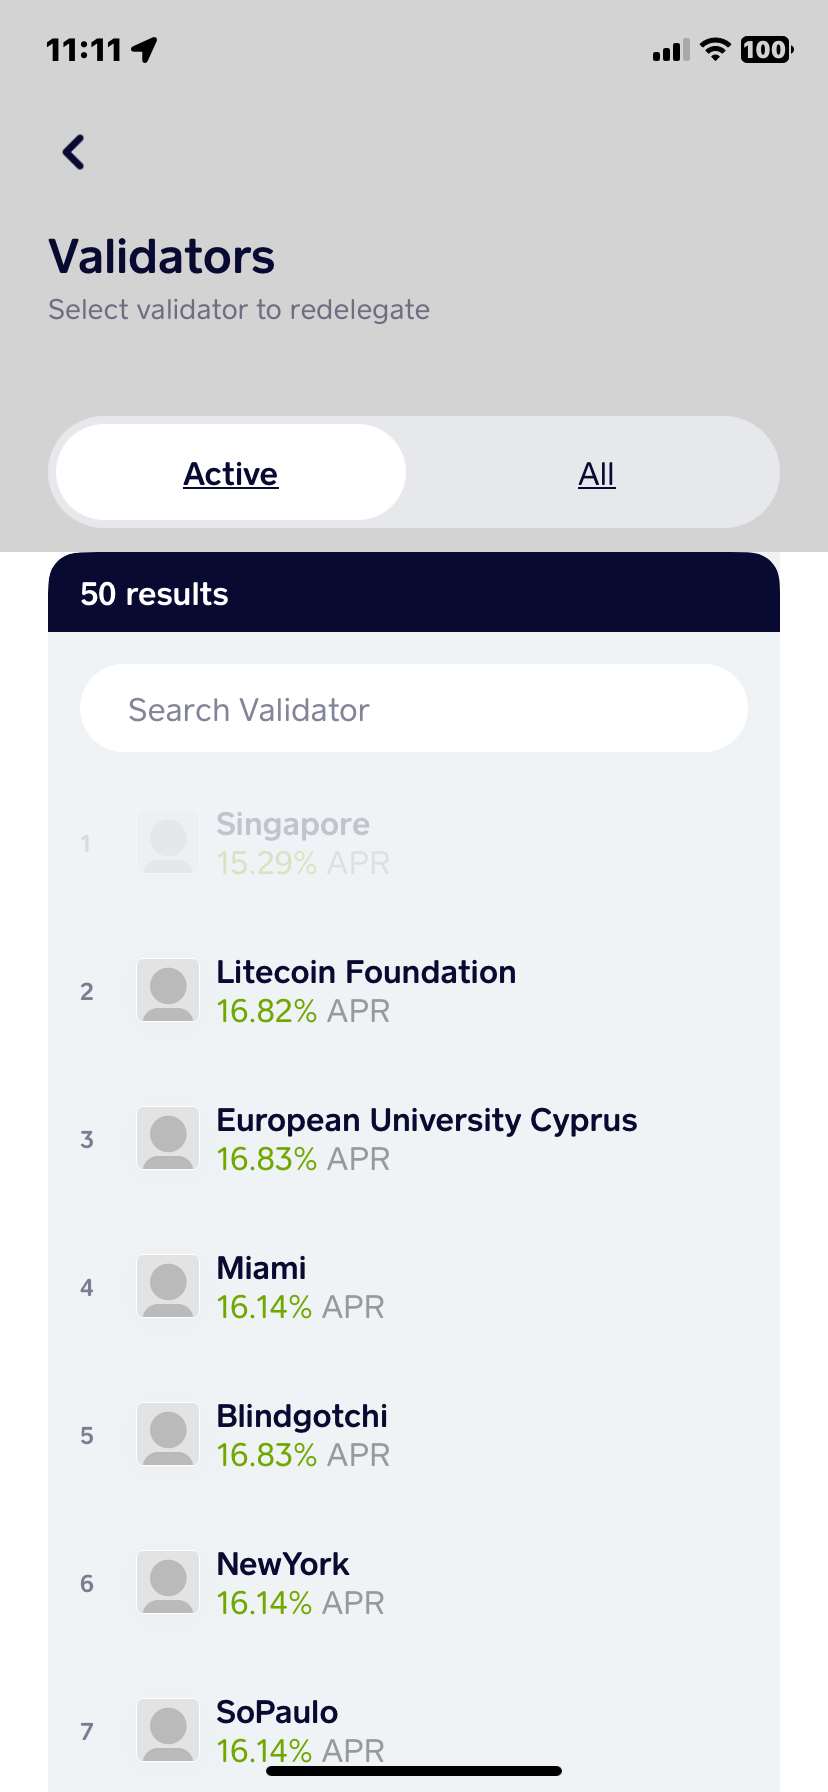Tap the European University Cyprus avatar
Image resolution: width=828 pixels, height=1792 pixels.
pyautogui.click(x=168, y=1138)
